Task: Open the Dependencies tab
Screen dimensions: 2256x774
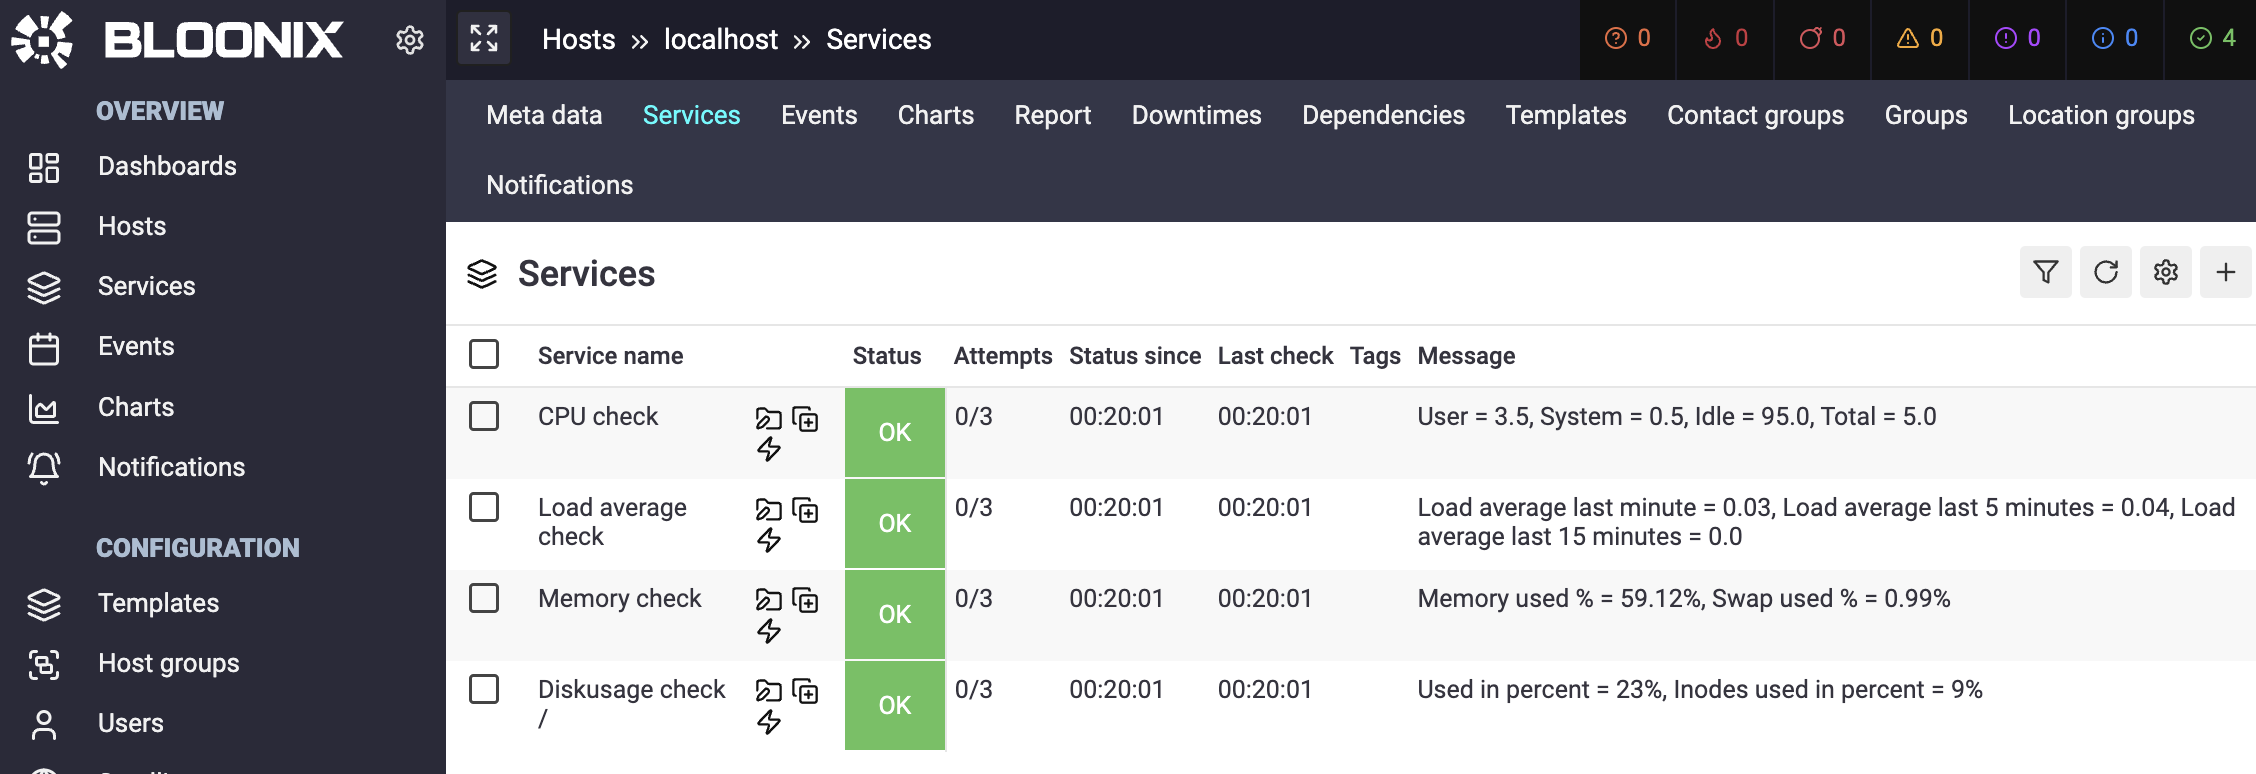Action: tap(1384, 116)
